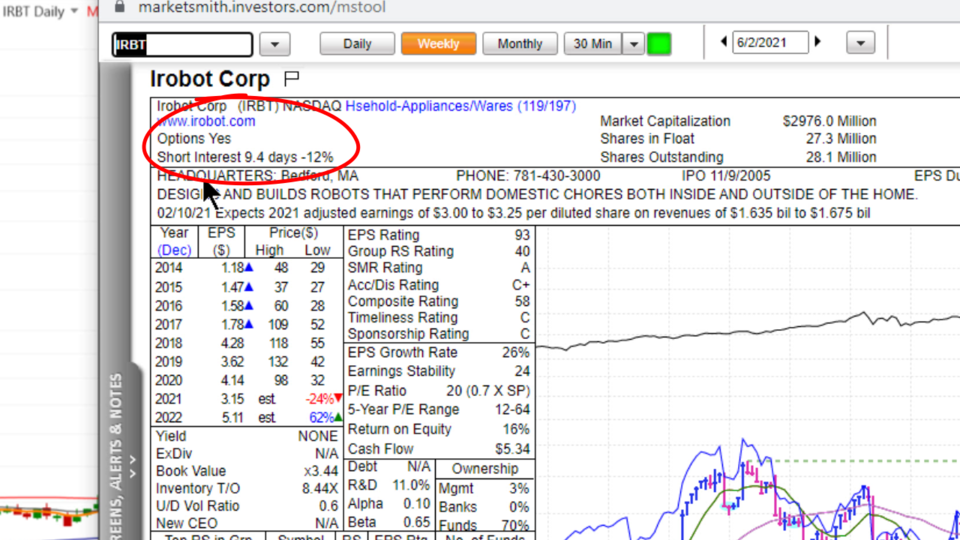Click the 2014 EPS 1.18 row
The height and width of the screenshot is (540, 960).
click(x=247, y=268)
